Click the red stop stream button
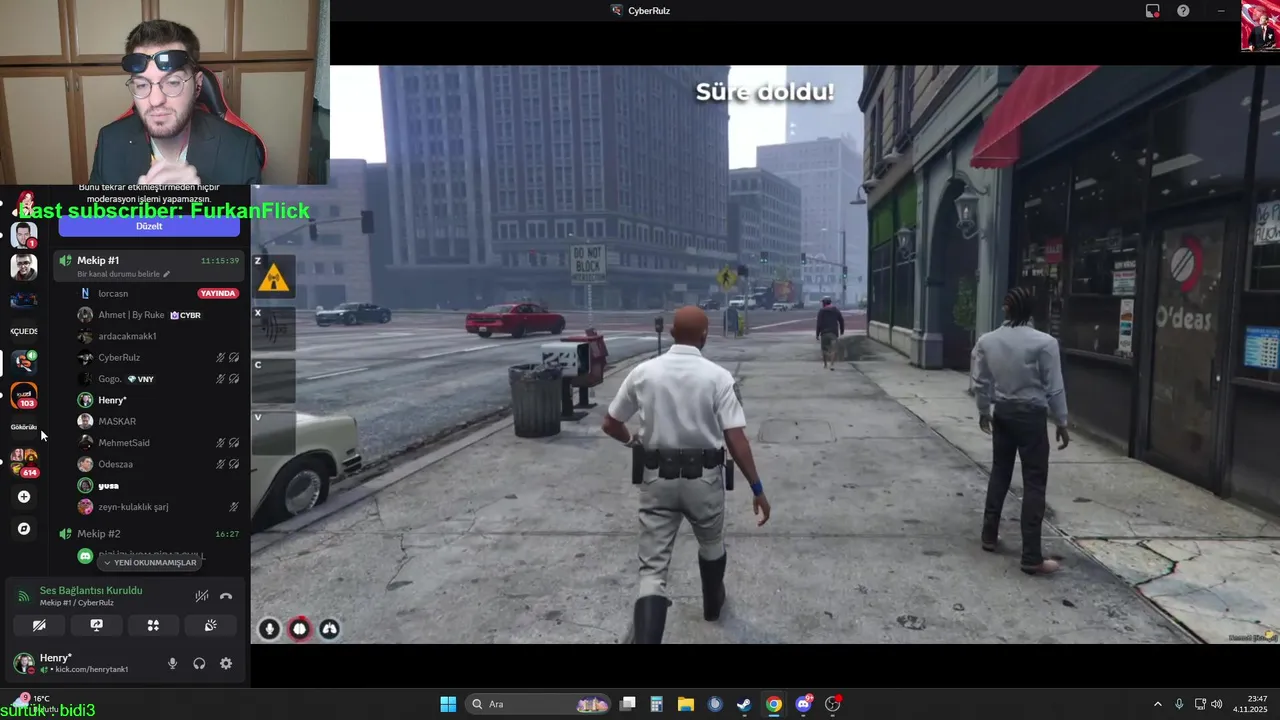The width and height of the screenshot is (1280, 720). [299, 628]
